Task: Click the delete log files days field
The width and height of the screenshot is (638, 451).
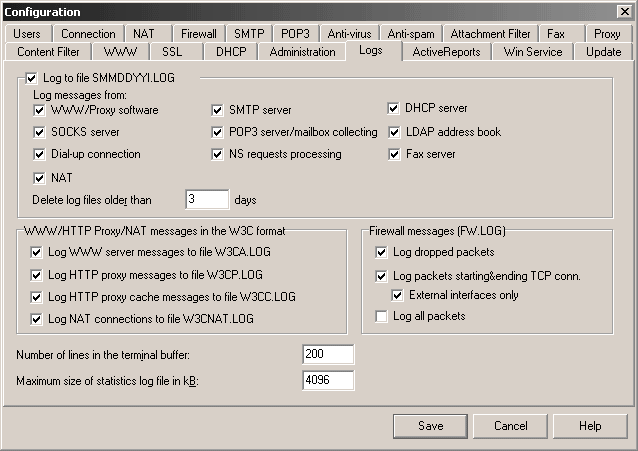Action: pyautogui.click(x=207, y=200)
